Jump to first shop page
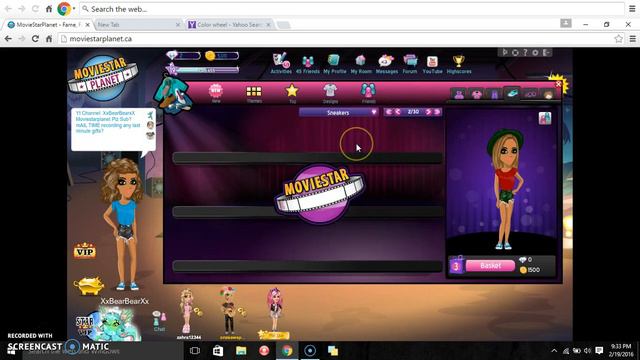The height and width of the screenshot is (360, 640). [x=389, y=112]
